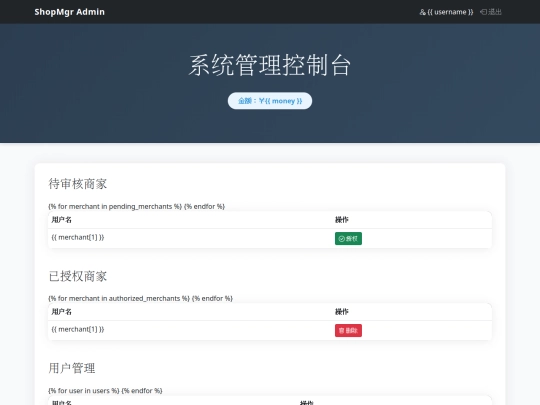540x405 pixels.
Task: Click the 退出 logout link
Action: pyautogui.click(x=491, y=12)
